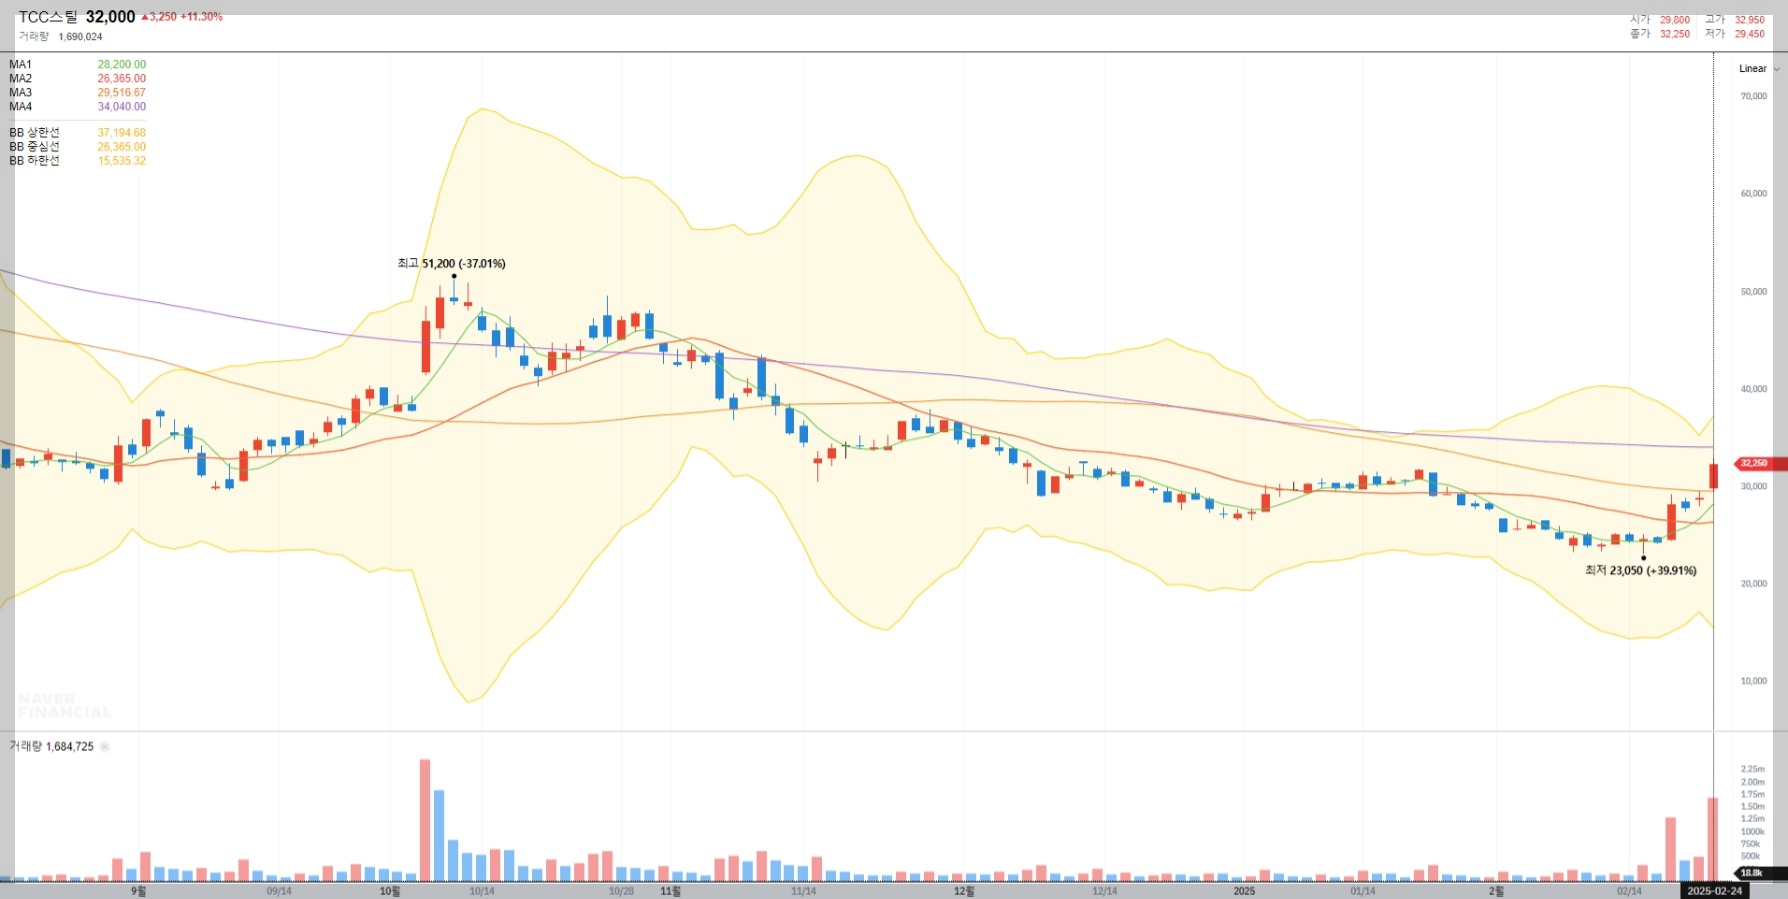Click the 2월 label on the time axis

pos(1495,891)
